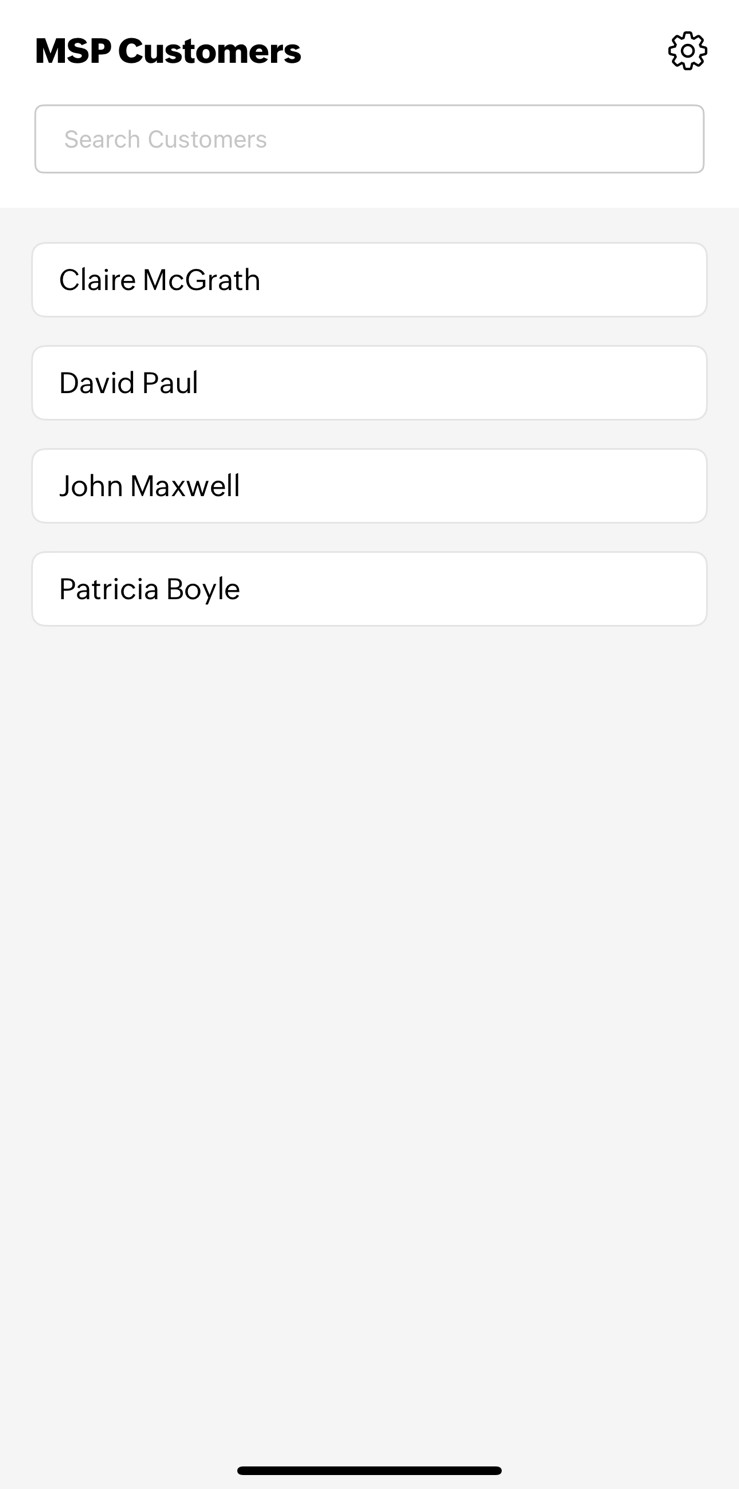Open Claire McGrath's customer entry
This screenshot has height=1489, width=739.
pos(369,280)
